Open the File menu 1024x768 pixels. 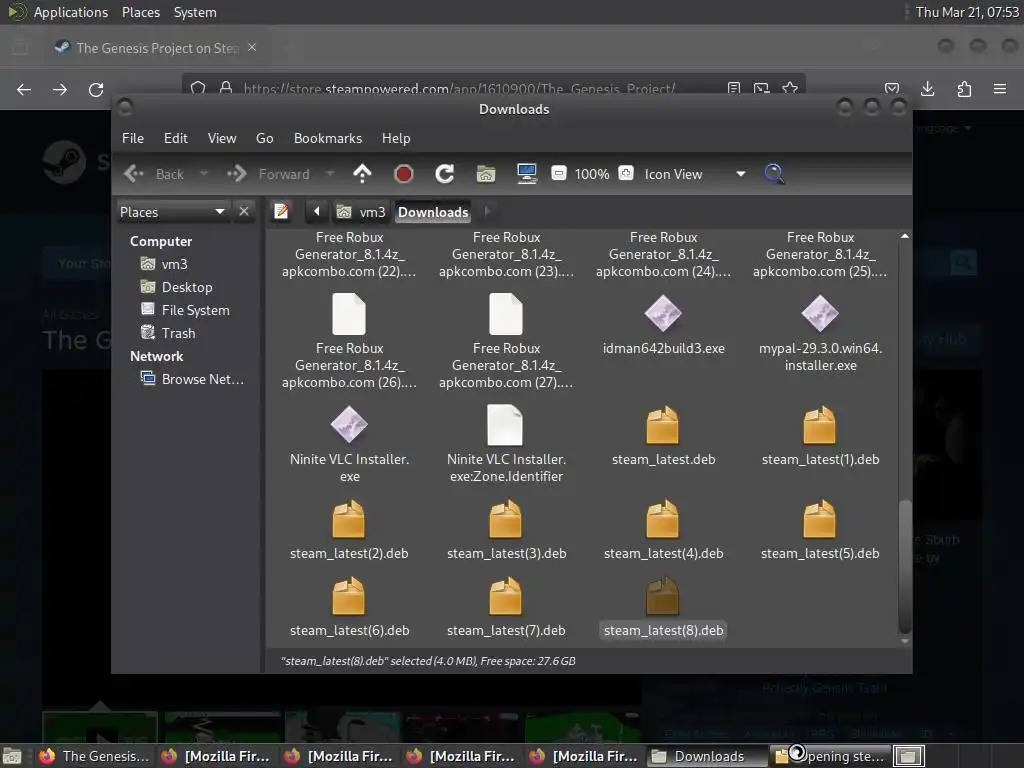(133, 138)
